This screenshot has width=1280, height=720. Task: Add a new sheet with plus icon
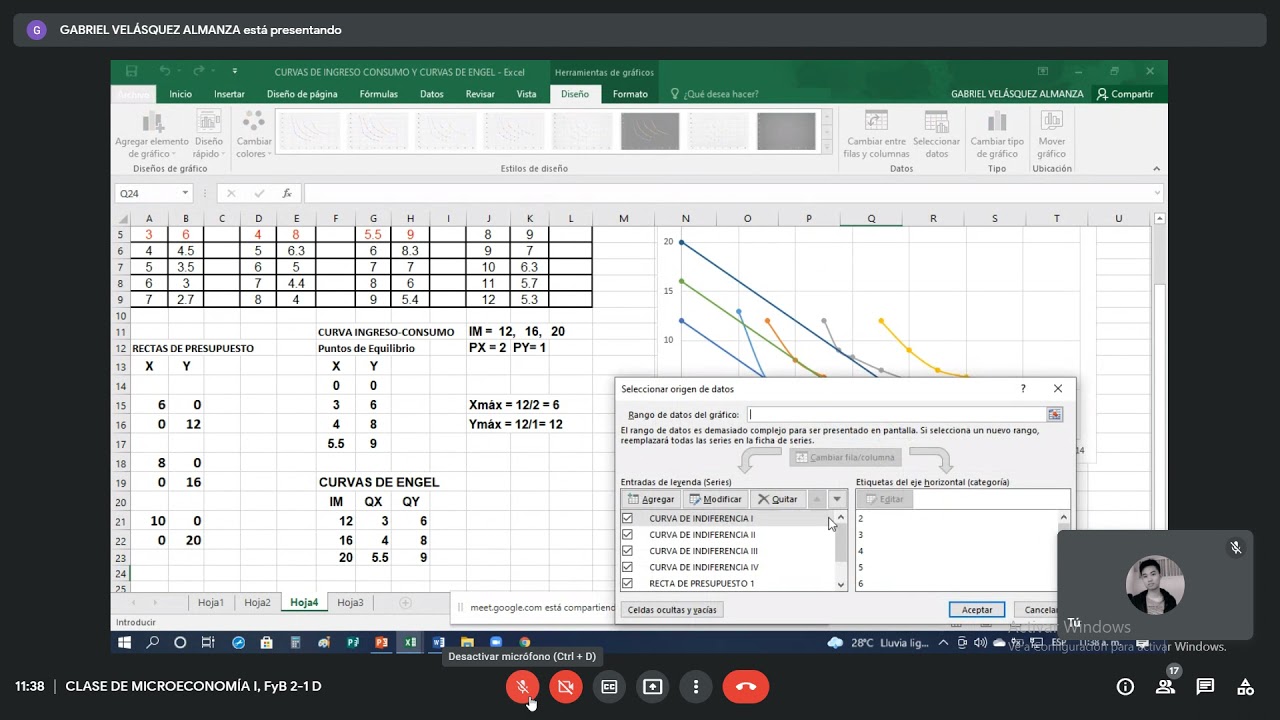(x=405, y=602)
